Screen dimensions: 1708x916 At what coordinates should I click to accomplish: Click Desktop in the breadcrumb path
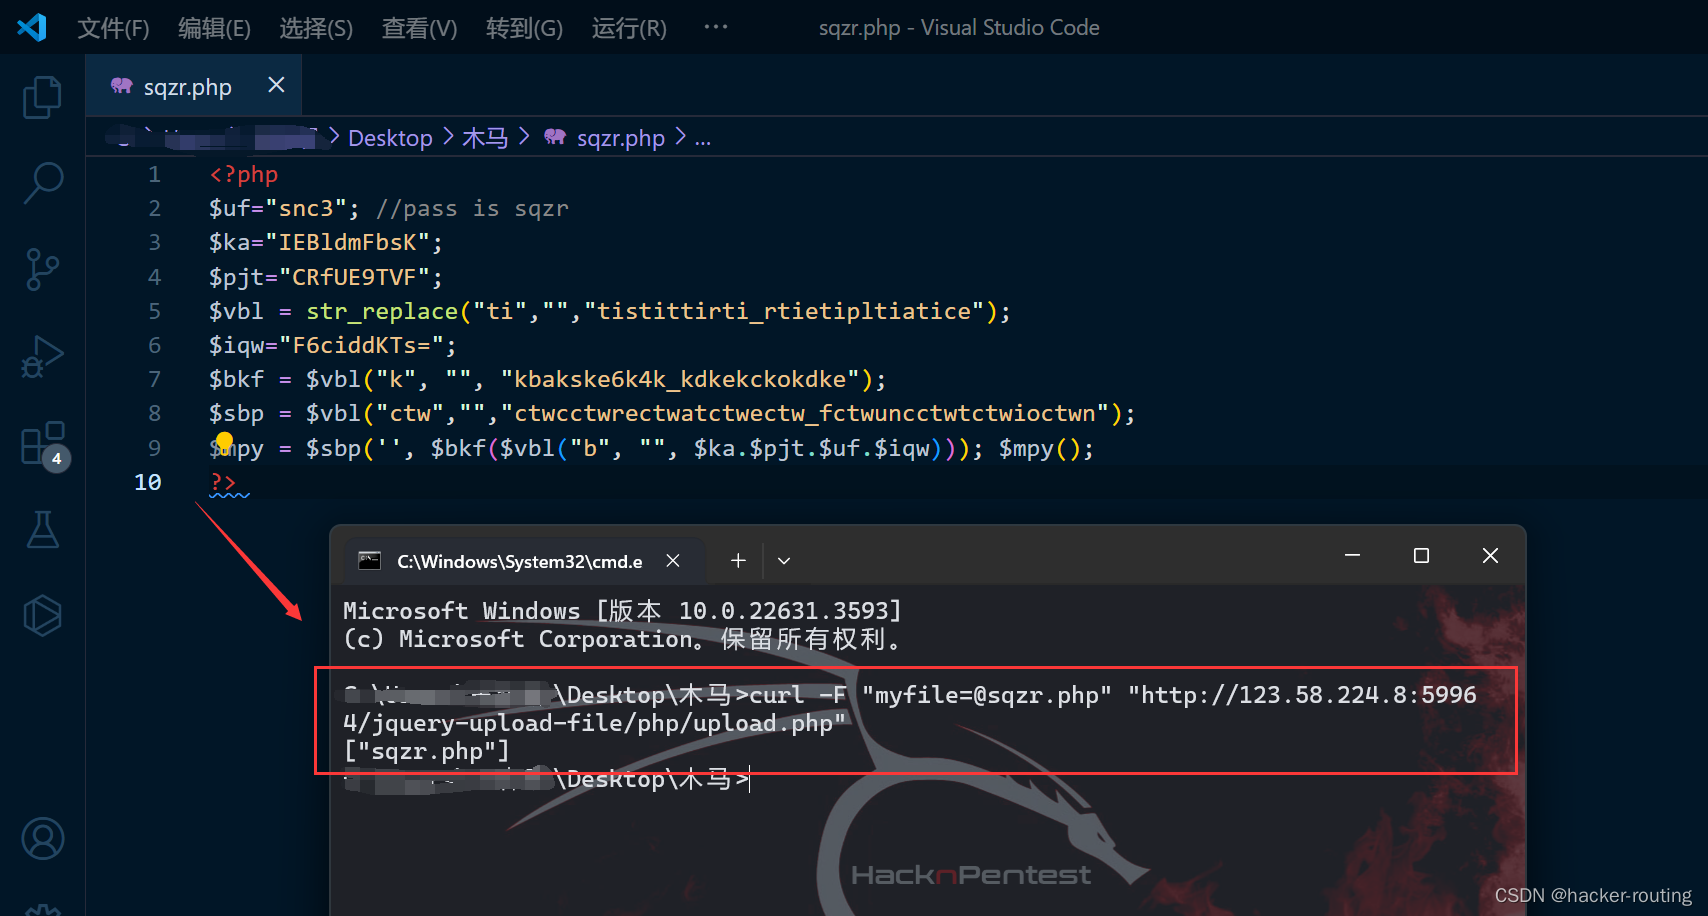pos(390,138)
